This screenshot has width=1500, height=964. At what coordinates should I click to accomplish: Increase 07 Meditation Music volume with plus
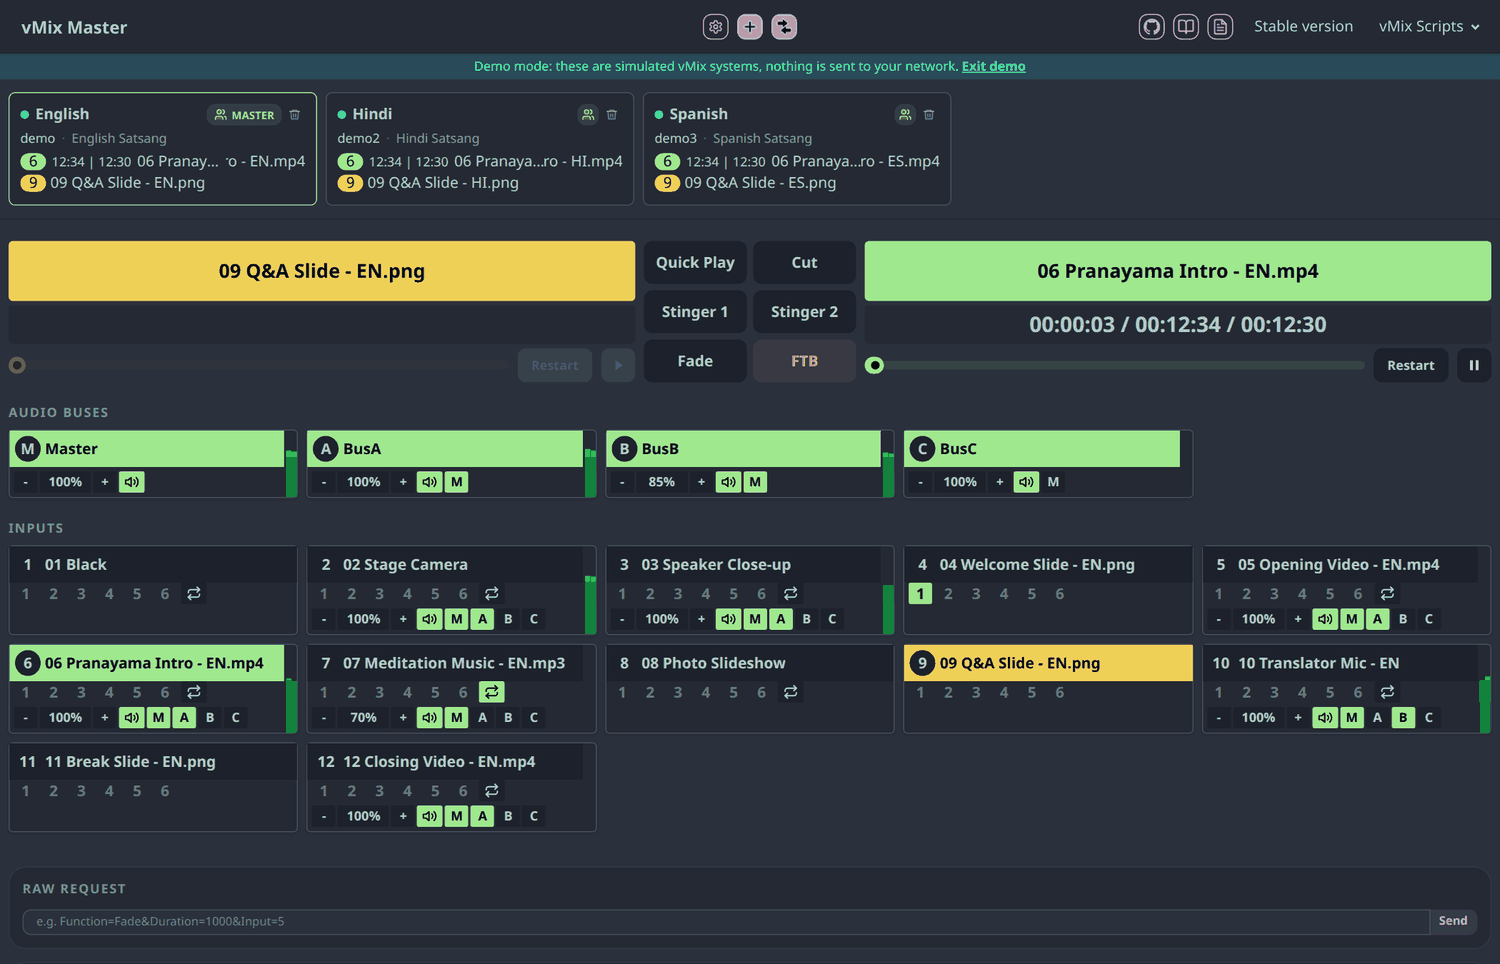[x=403, y=717]
